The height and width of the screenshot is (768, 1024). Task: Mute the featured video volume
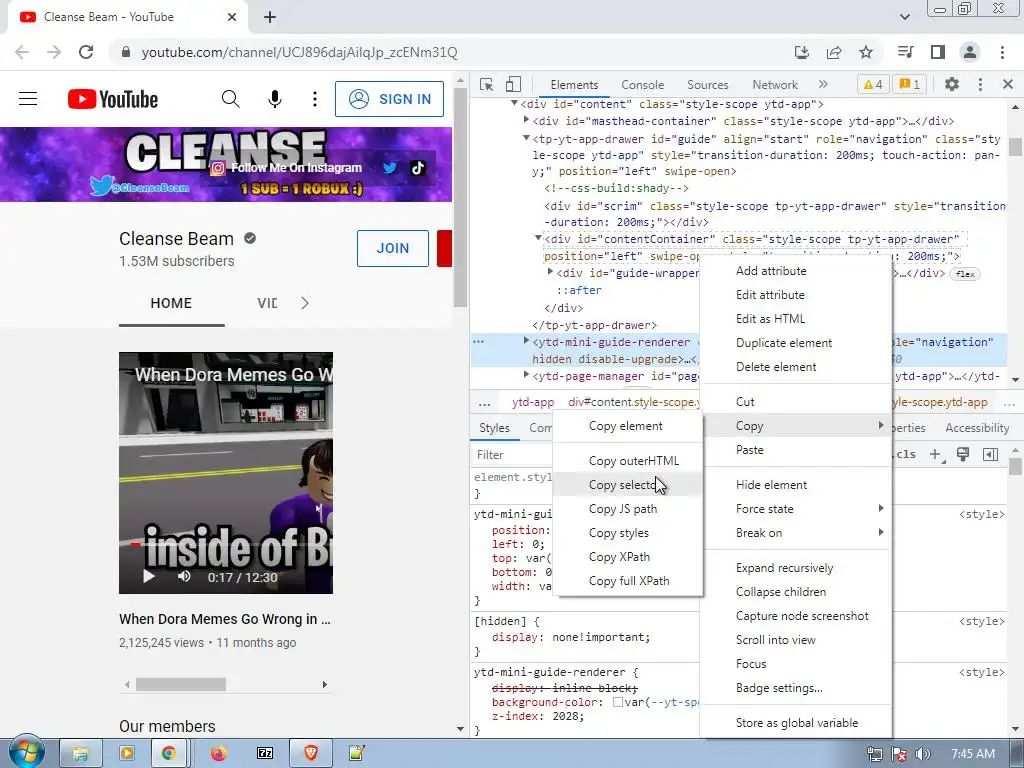[184, 577]
